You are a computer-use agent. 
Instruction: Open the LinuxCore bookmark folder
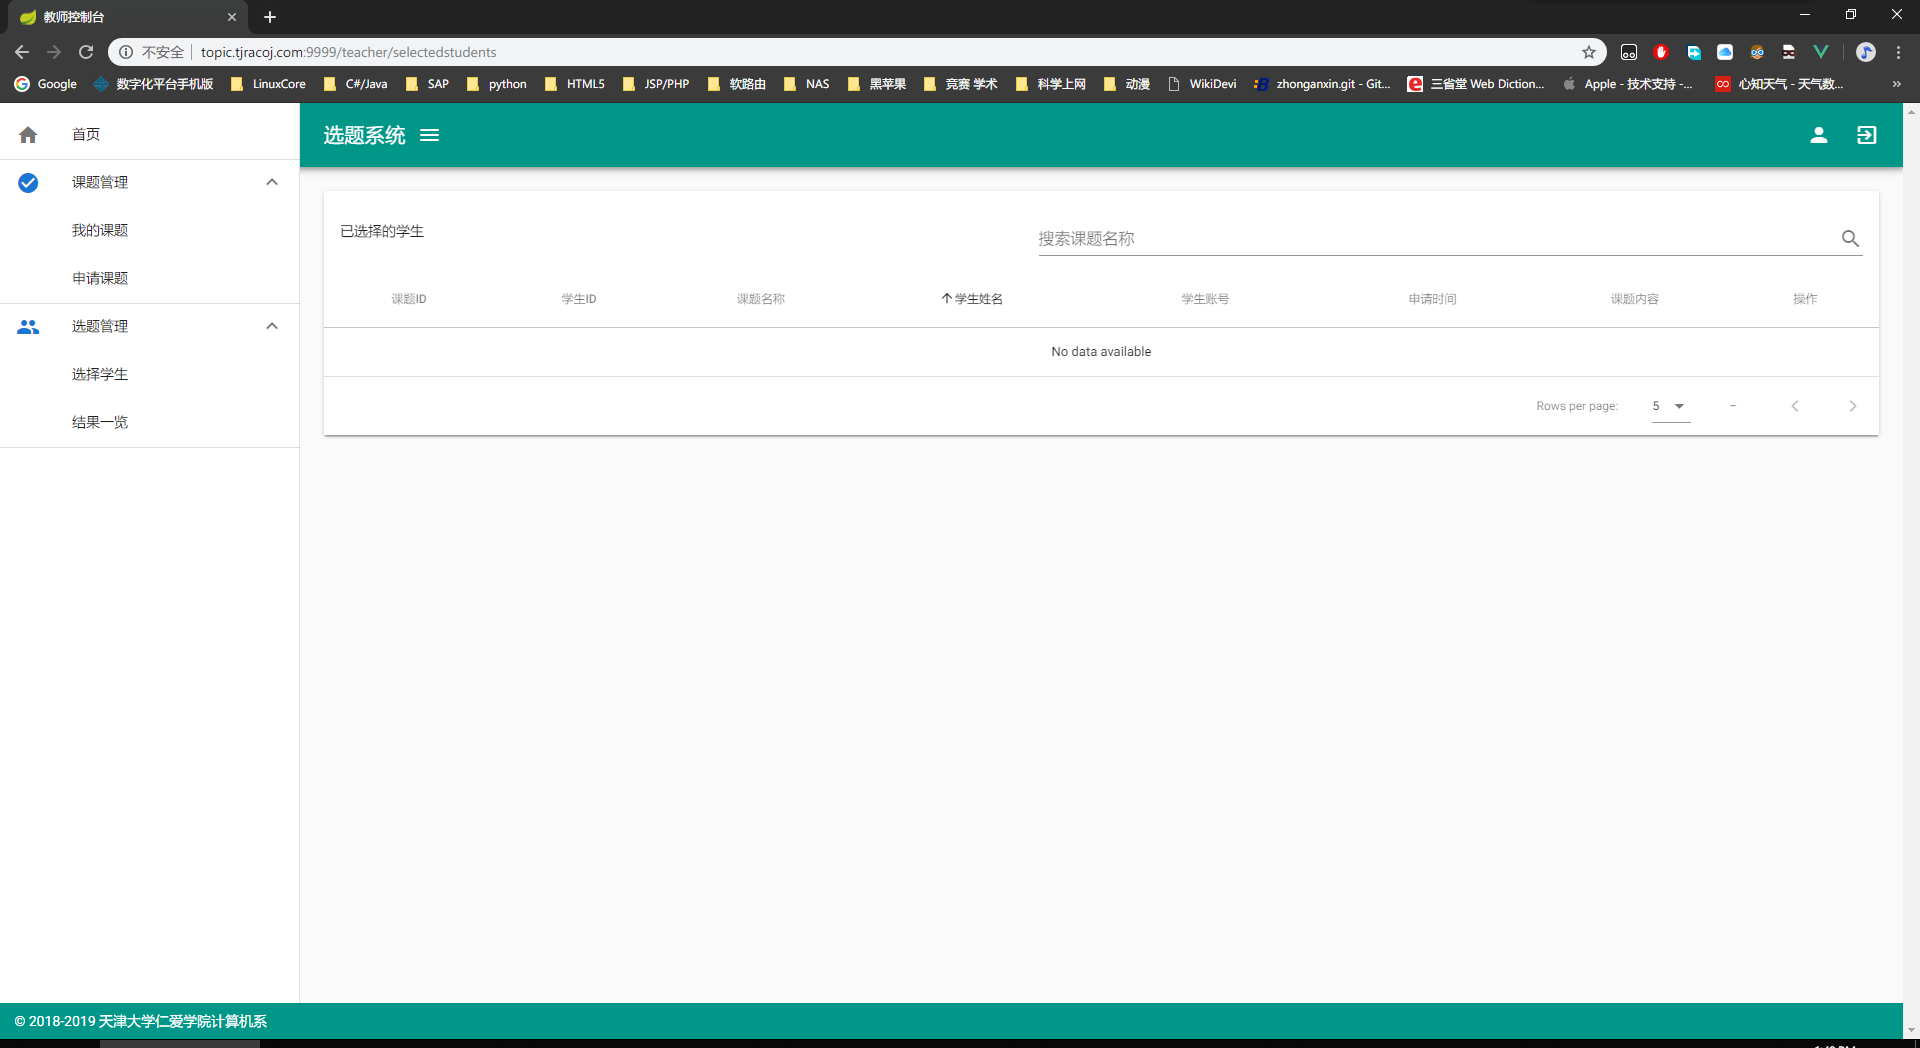[268, 84]
